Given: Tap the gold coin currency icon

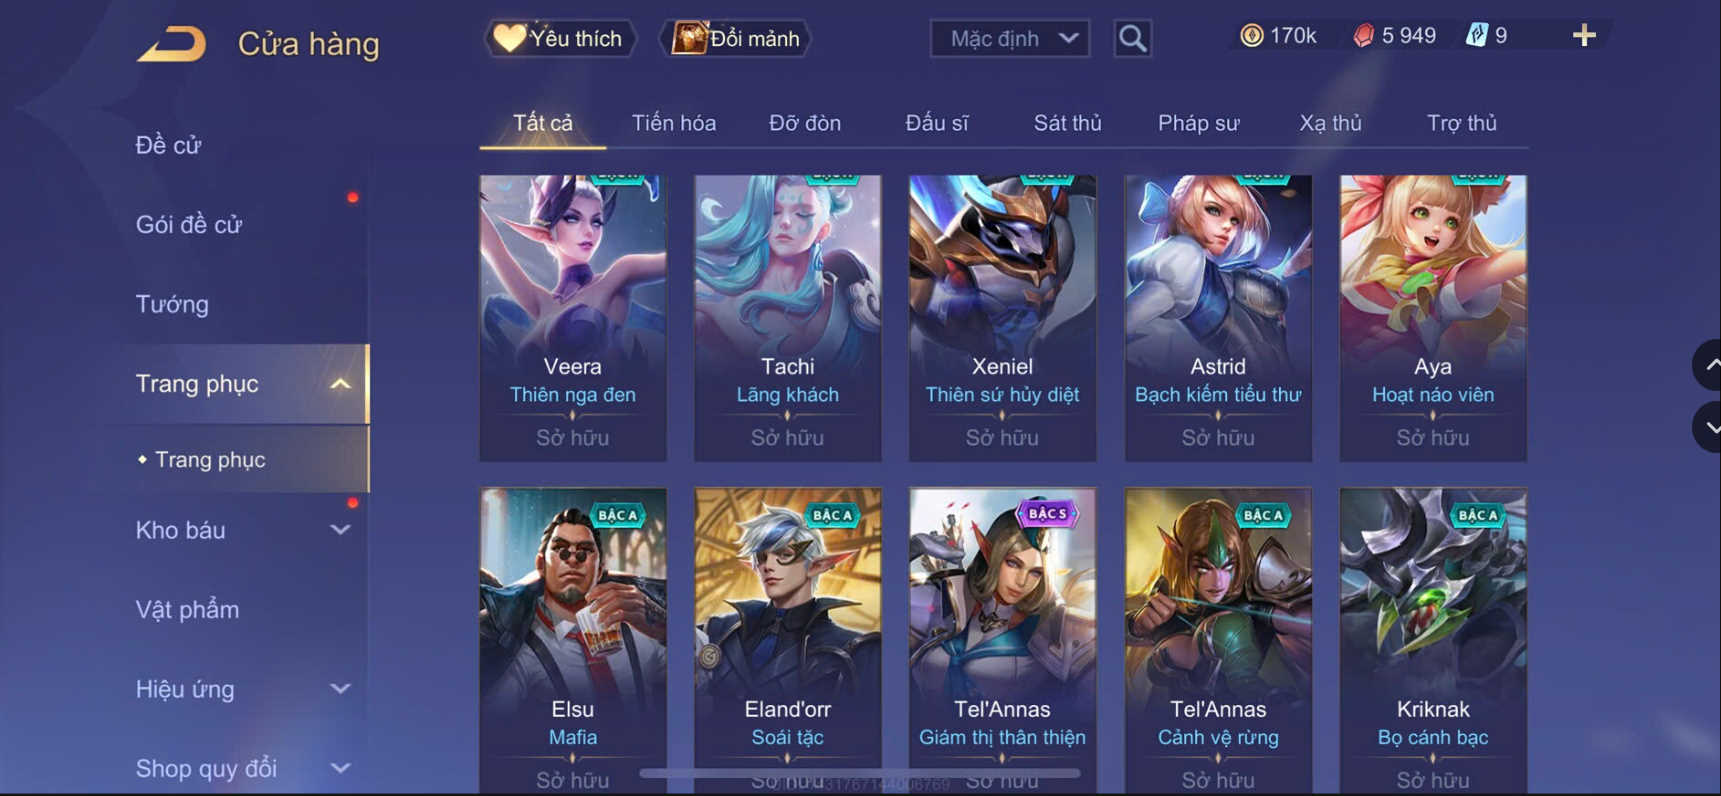Looking at the screenshot, I should coord(1251,36).
